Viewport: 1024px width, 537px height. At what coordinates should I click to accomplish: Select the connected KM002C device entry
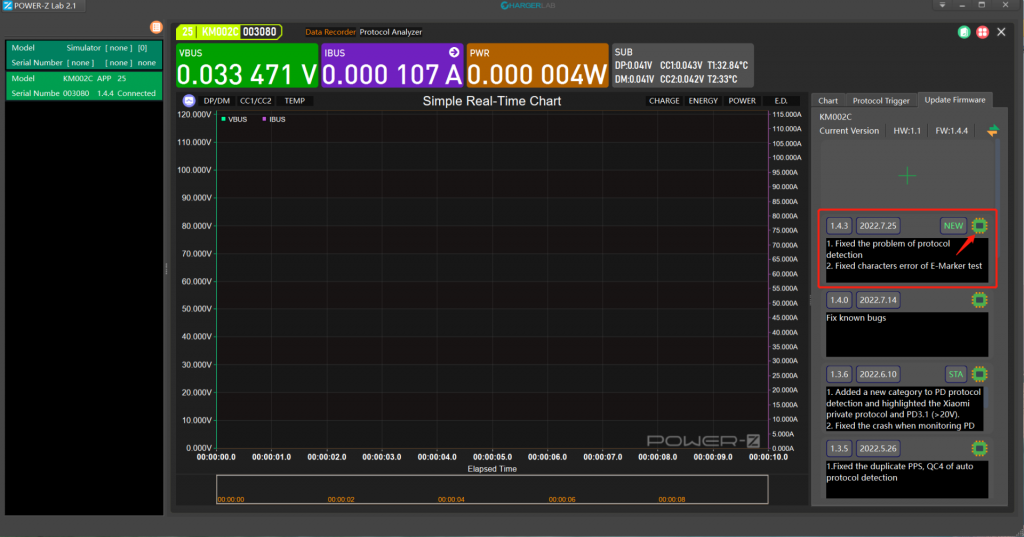tap(84, 86)
